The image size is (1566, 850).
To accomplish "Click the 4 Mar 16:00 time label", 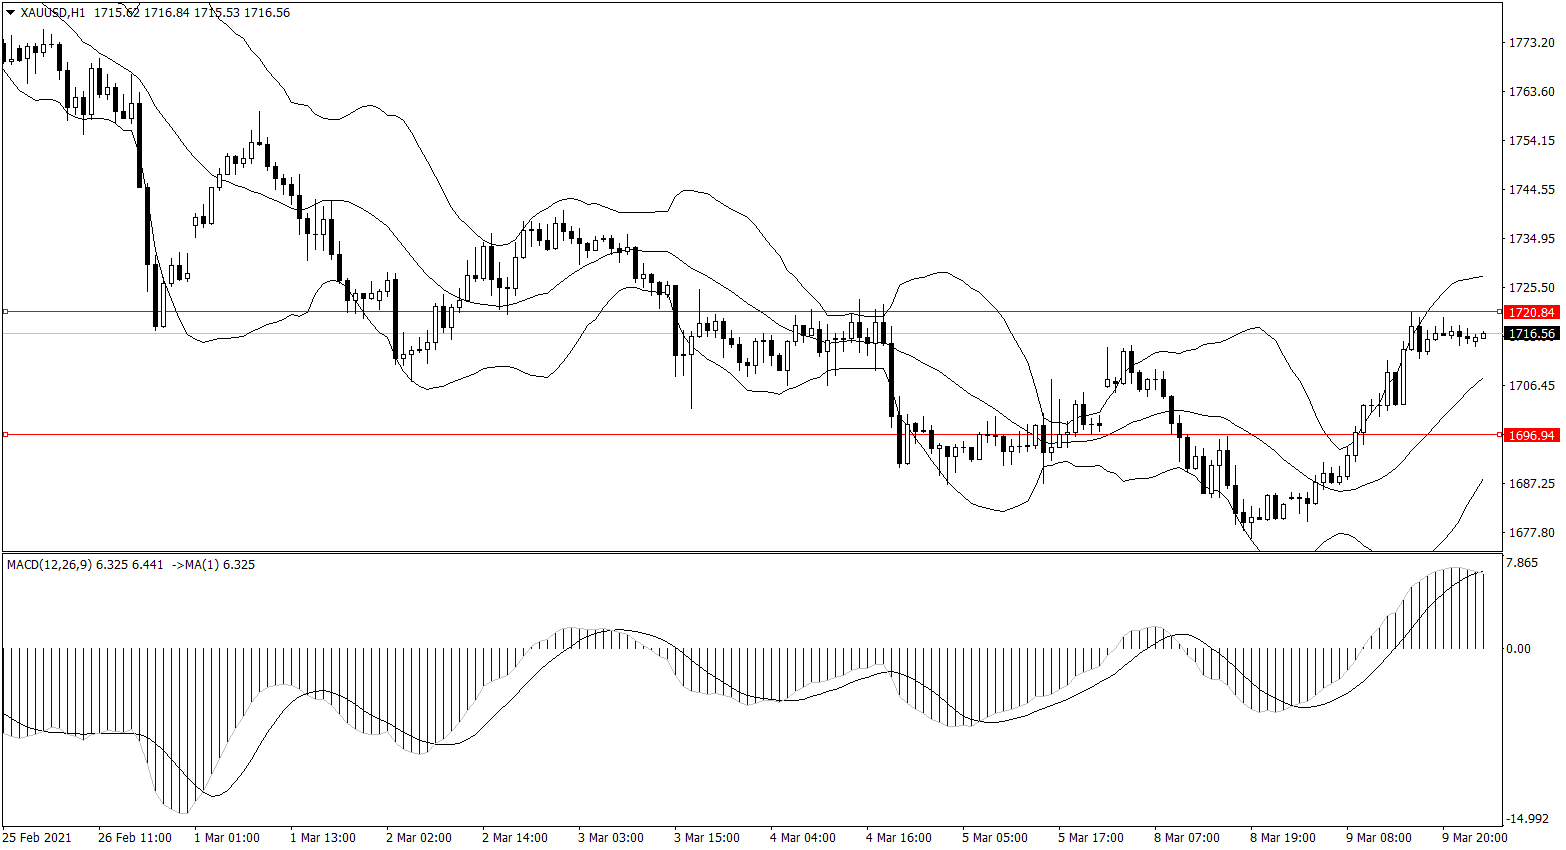I will [898, 838].
